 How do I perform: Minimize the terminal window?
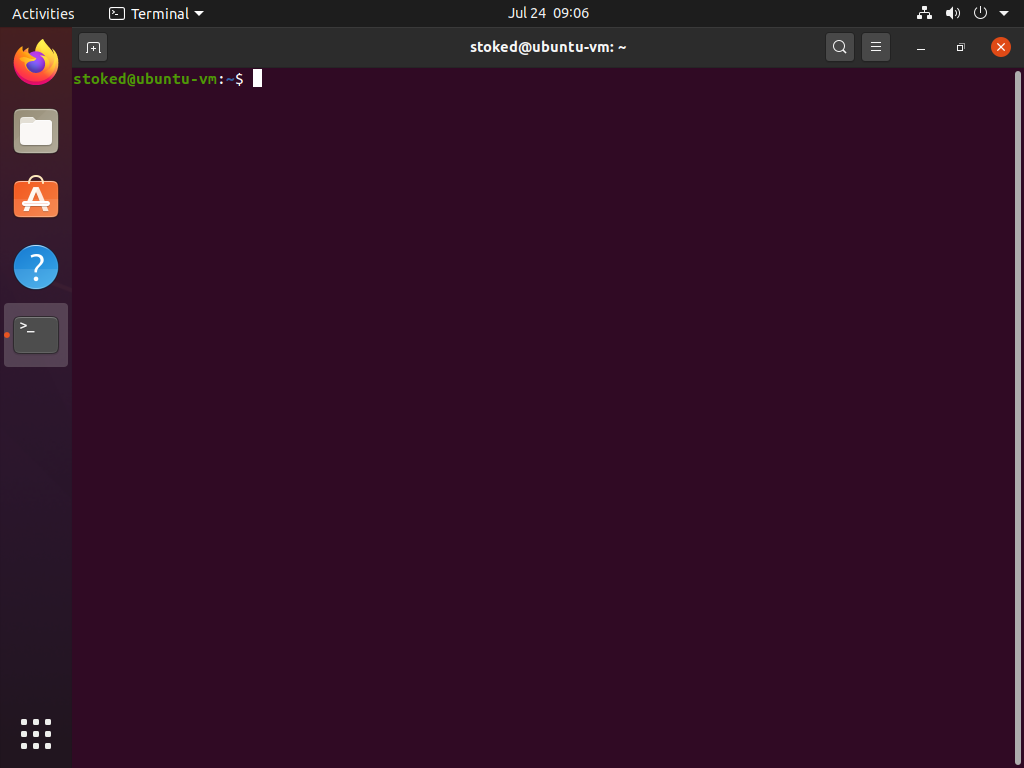click(921, 47)
